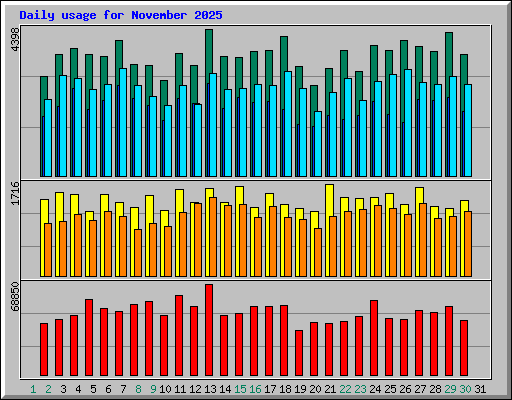Viewport: 512px width, 400px height.
Task: Click the 4398 axis label of the top chart
Action: pos(15,40)
